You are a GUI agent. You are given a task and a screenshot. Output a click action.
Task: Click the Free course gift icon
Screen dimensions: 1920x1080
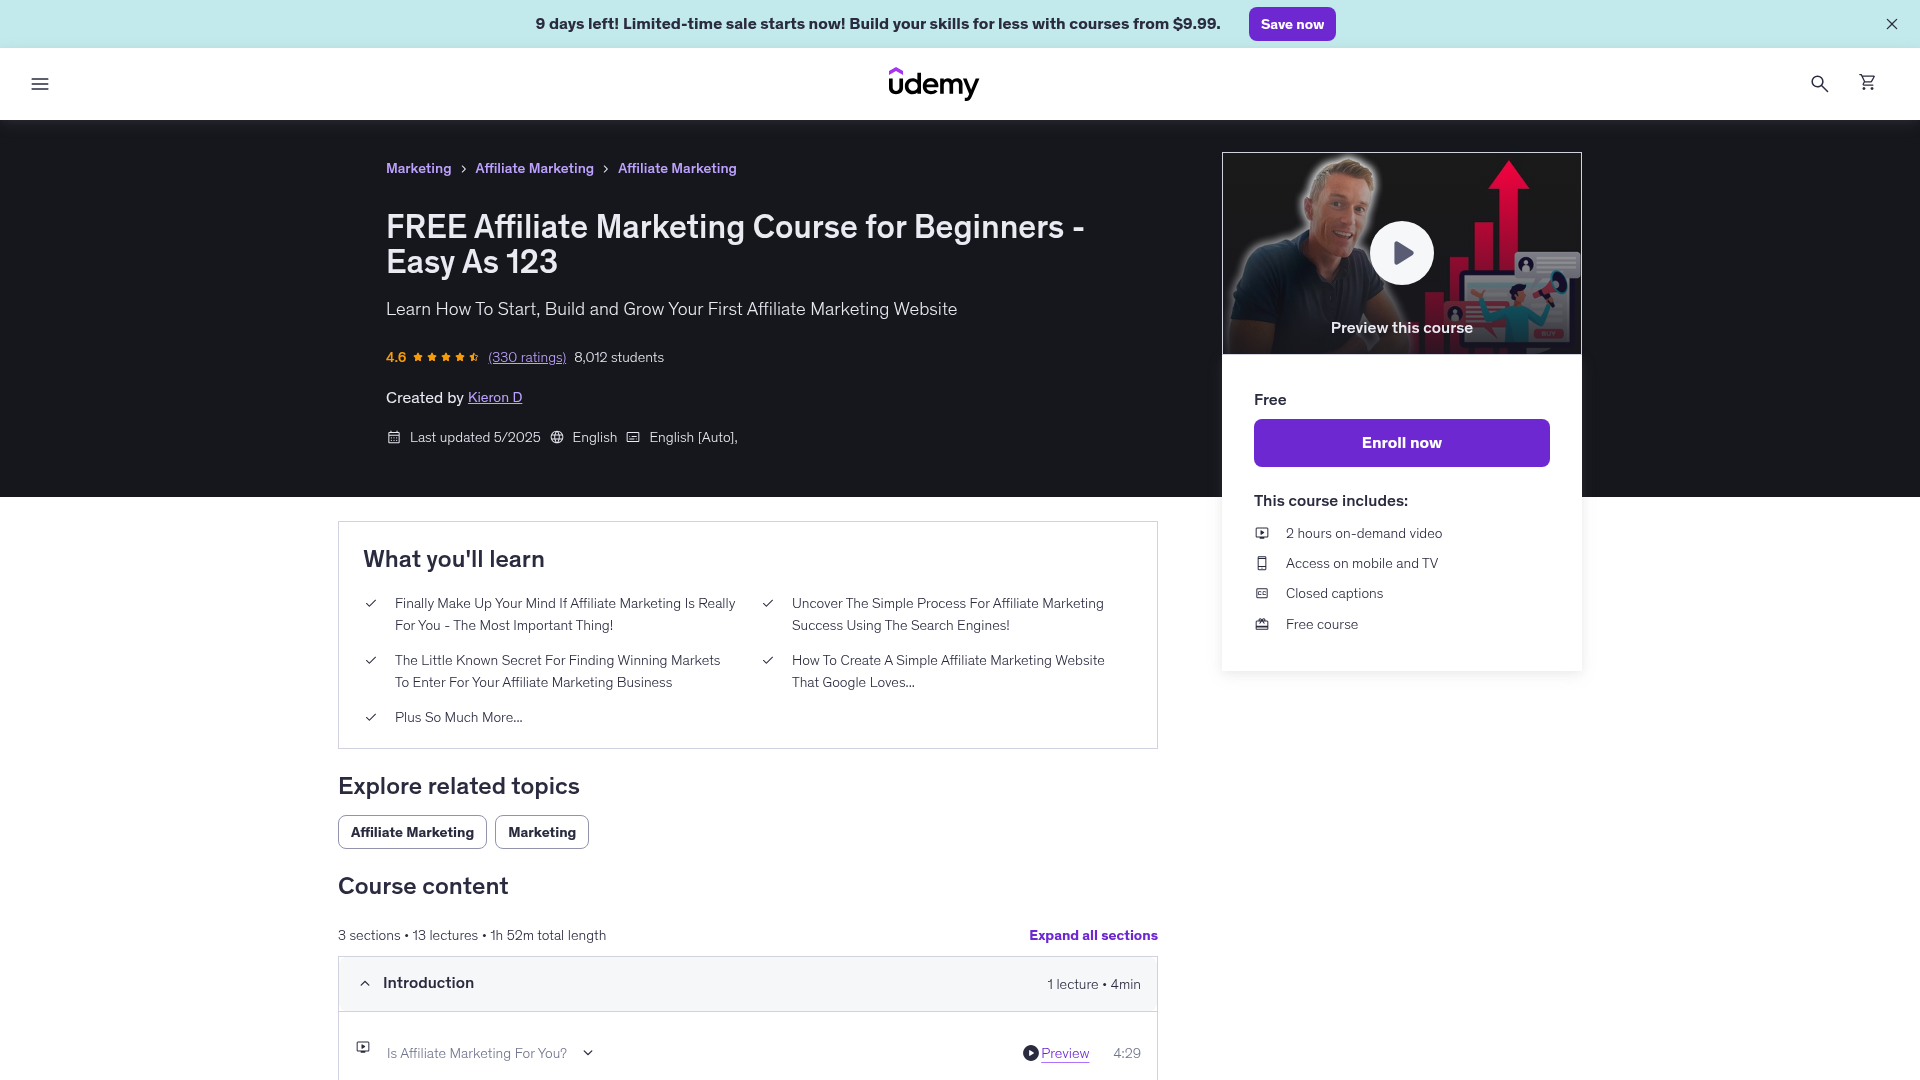(x=1262, y=624)
